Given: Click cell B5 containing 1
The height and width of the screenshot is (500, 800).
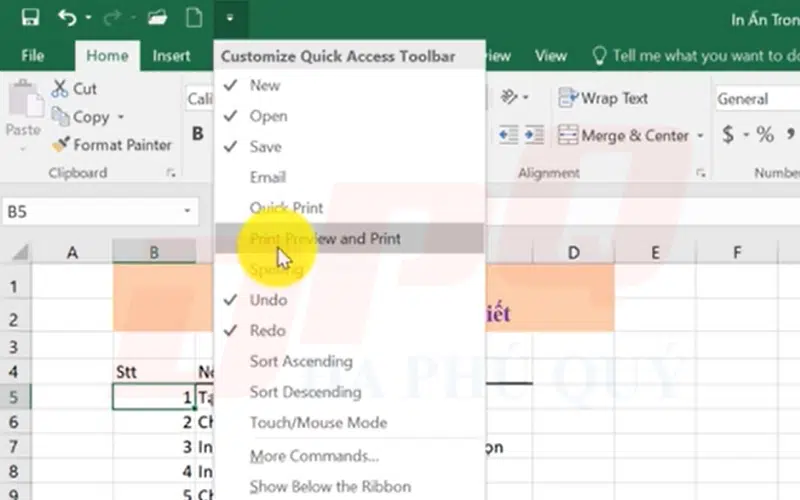Looking at the screenshot, I should 154,397.
